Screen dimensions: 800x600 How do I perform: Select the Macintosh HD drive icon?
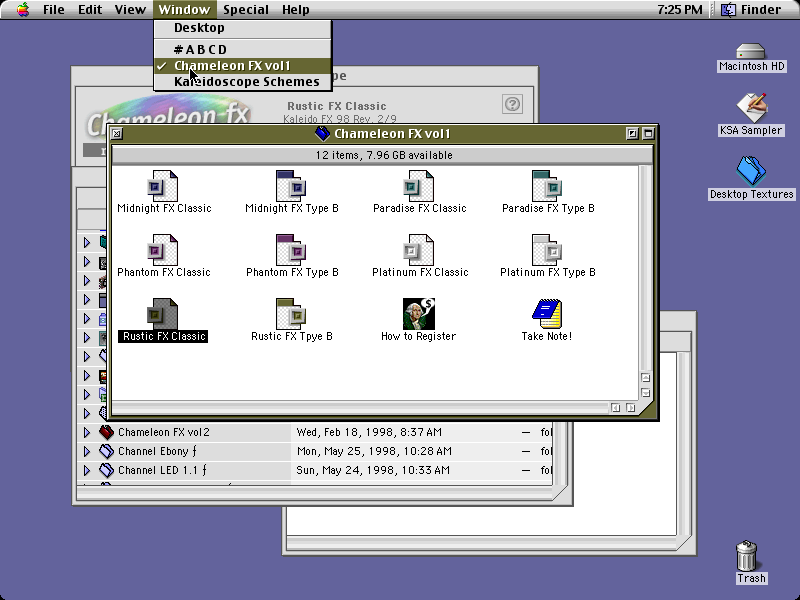[x=751, y=52]
